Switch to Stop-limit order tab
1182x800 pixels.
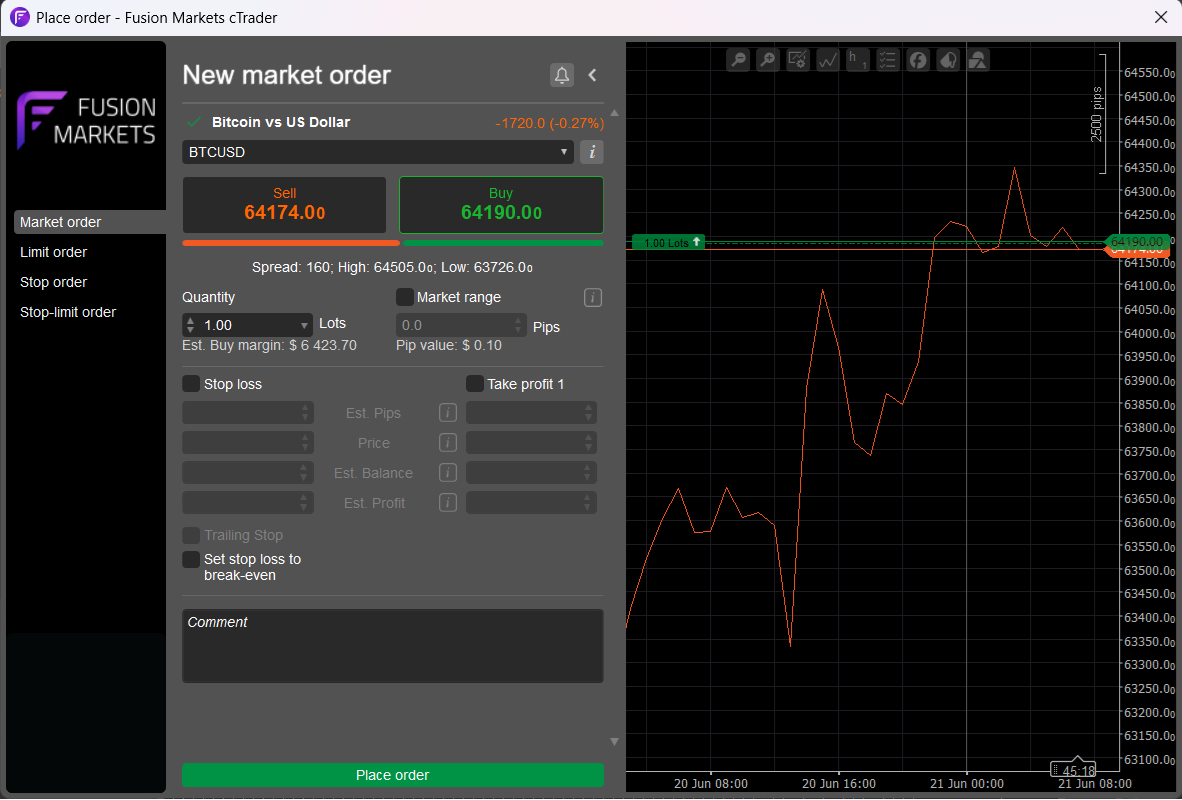click(68, 312)
